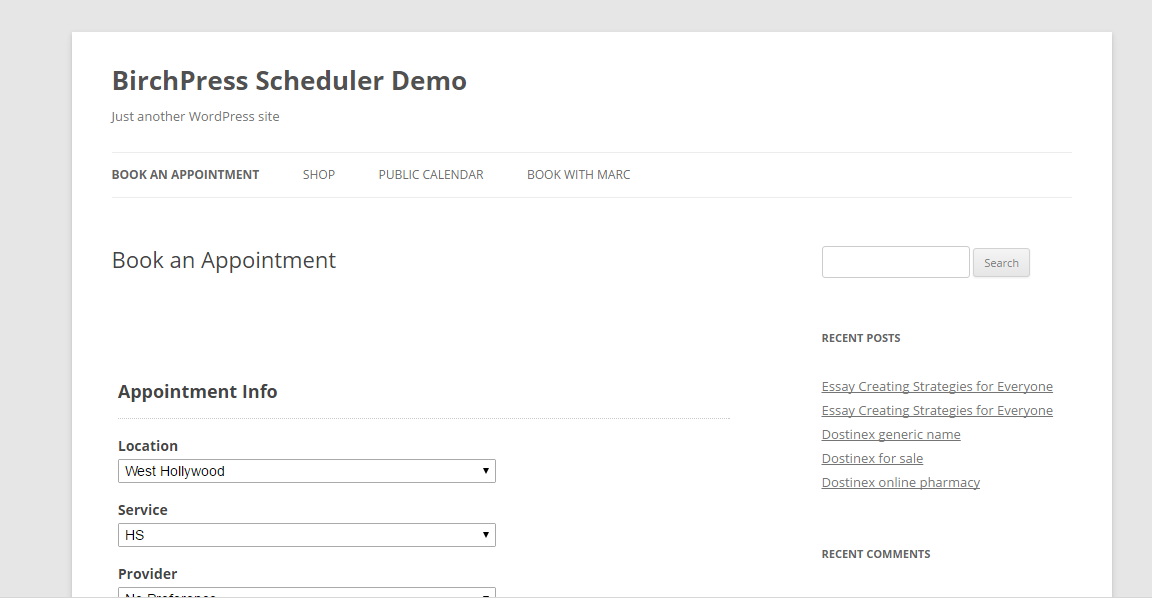Open the Book with Marc menu item
1152x598 pixels.
point(578,175)
